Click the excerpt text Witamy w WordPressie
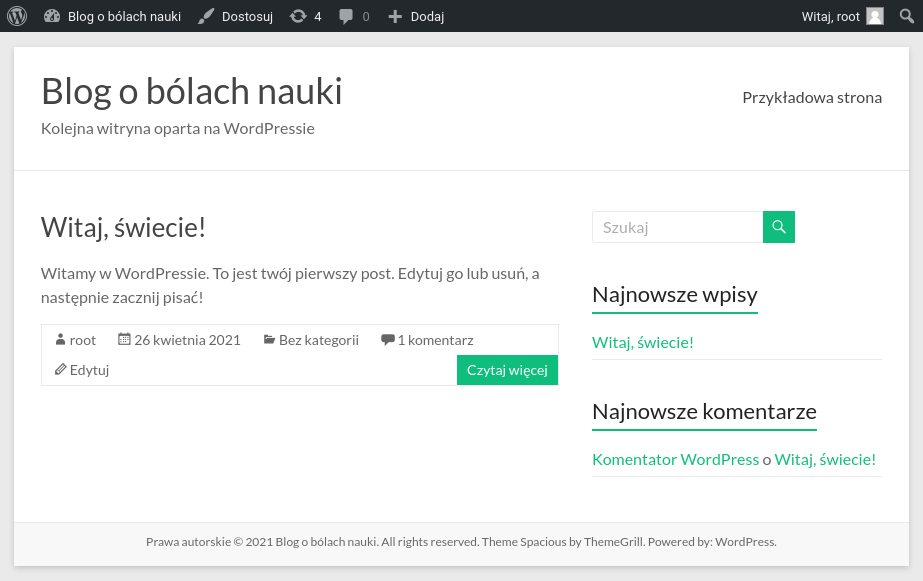The width and height of the screenshot is (923, 581). coord(125,274)
